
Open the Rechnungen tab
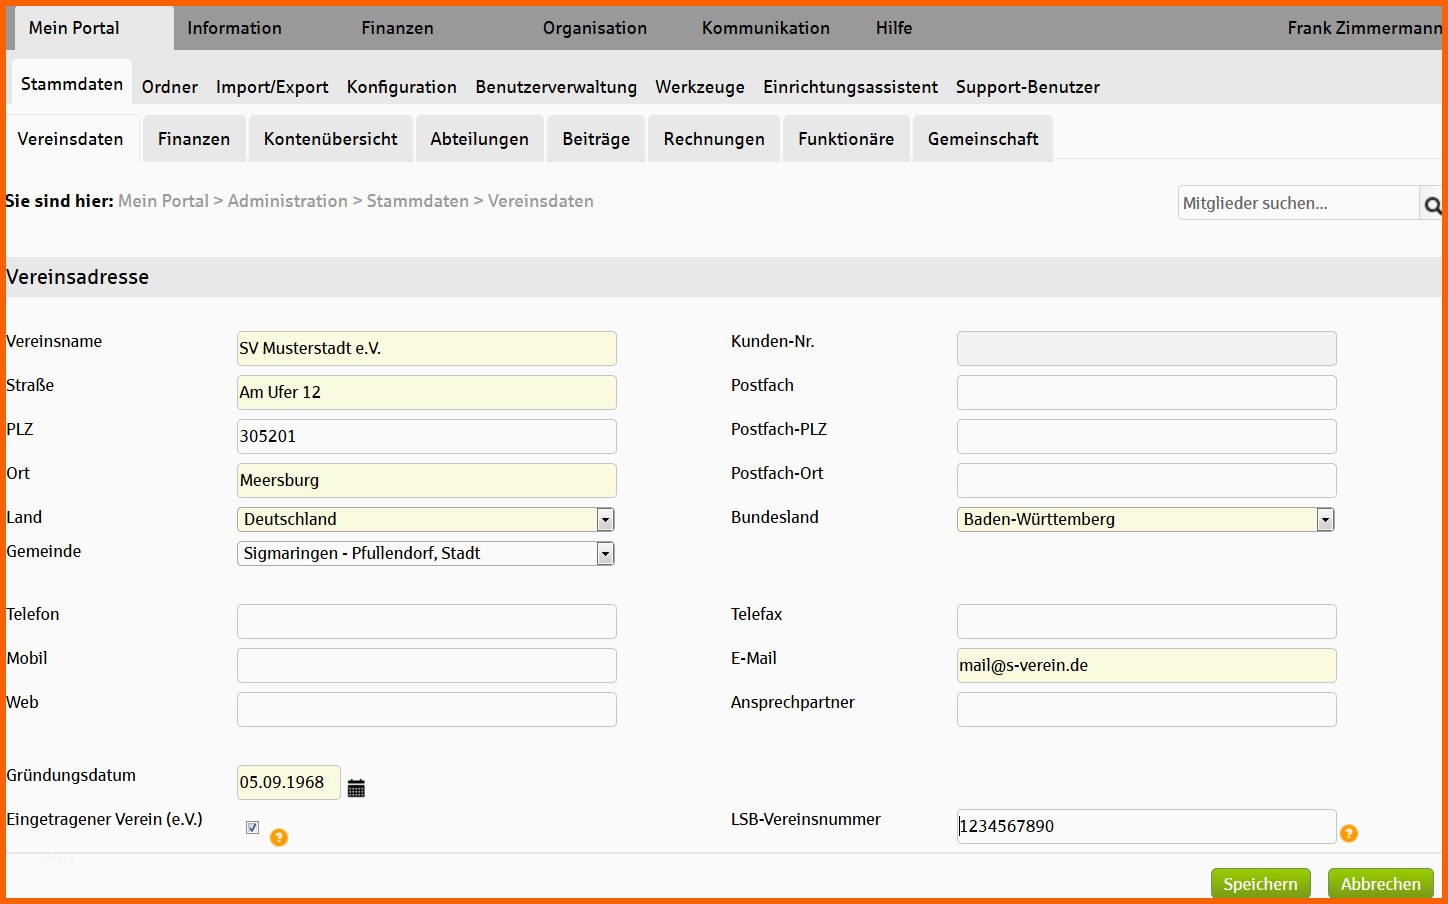point(714,139)
